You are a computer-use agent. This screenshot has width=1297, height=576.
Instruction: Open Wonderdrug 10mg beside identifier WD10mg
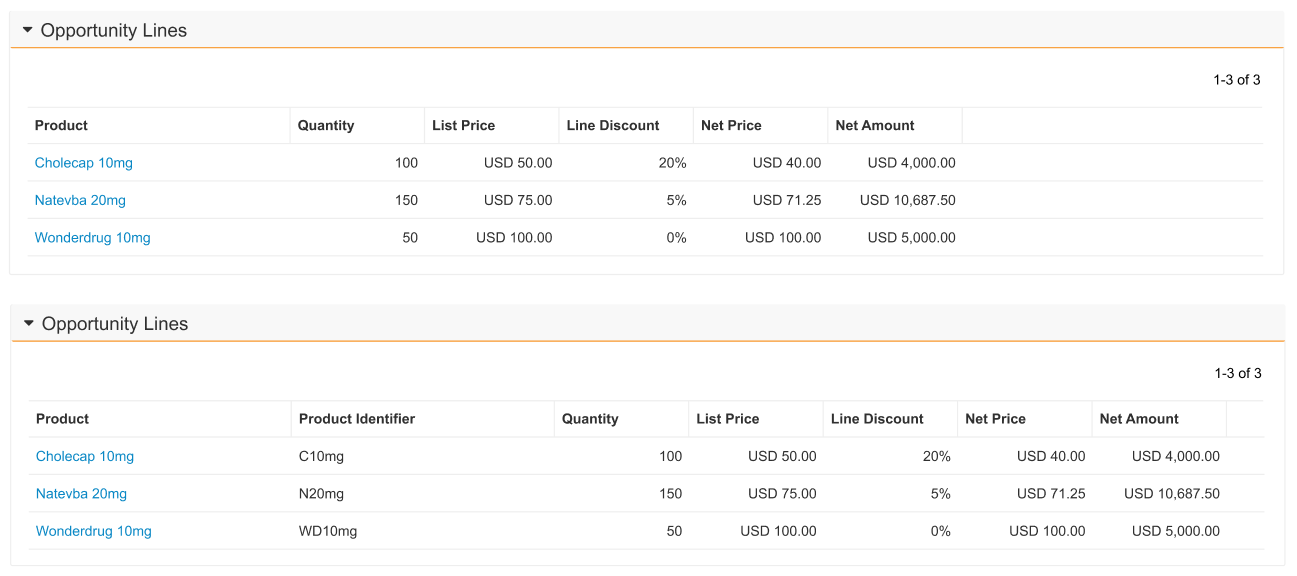(93, 531)
